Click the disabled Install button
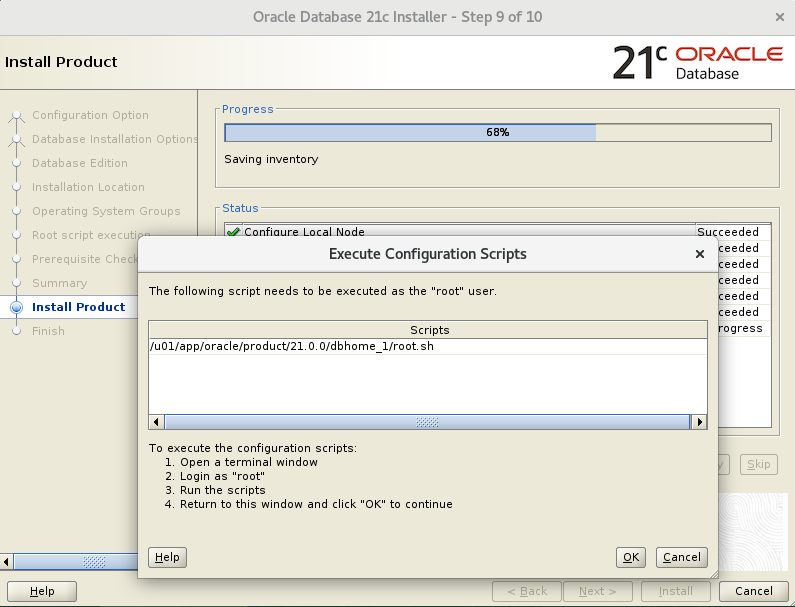The width and height of the screenshot is (795, 607). click(x=675, y=591)
